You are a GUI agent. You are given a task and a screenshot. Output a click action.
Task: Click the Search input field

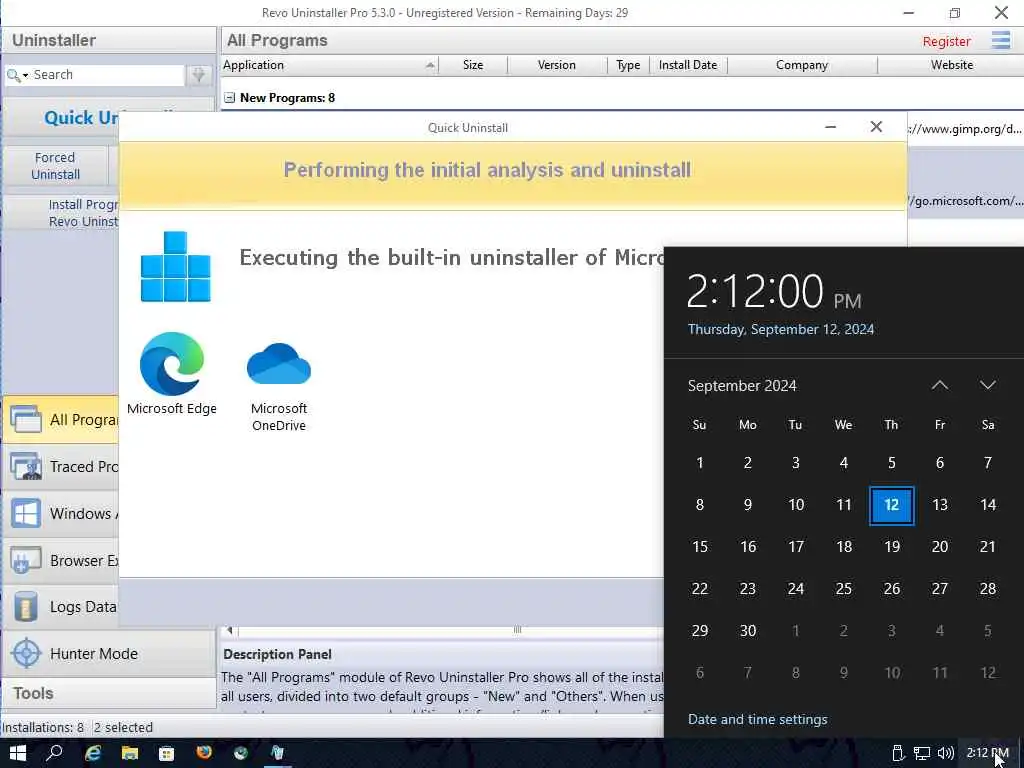click(x=108, y=75)
